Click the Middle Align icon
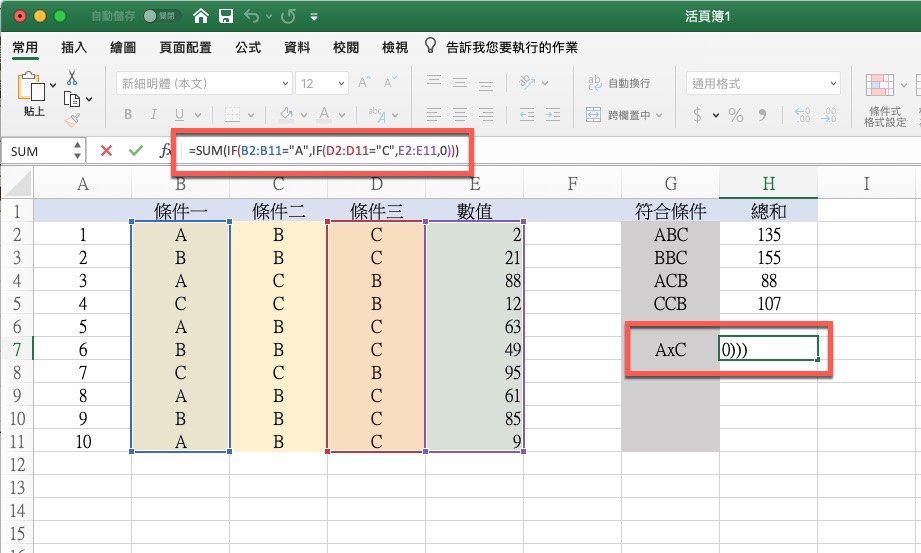Image resolution: width=921 pixels, height=553 pixels. coord(460,83)
